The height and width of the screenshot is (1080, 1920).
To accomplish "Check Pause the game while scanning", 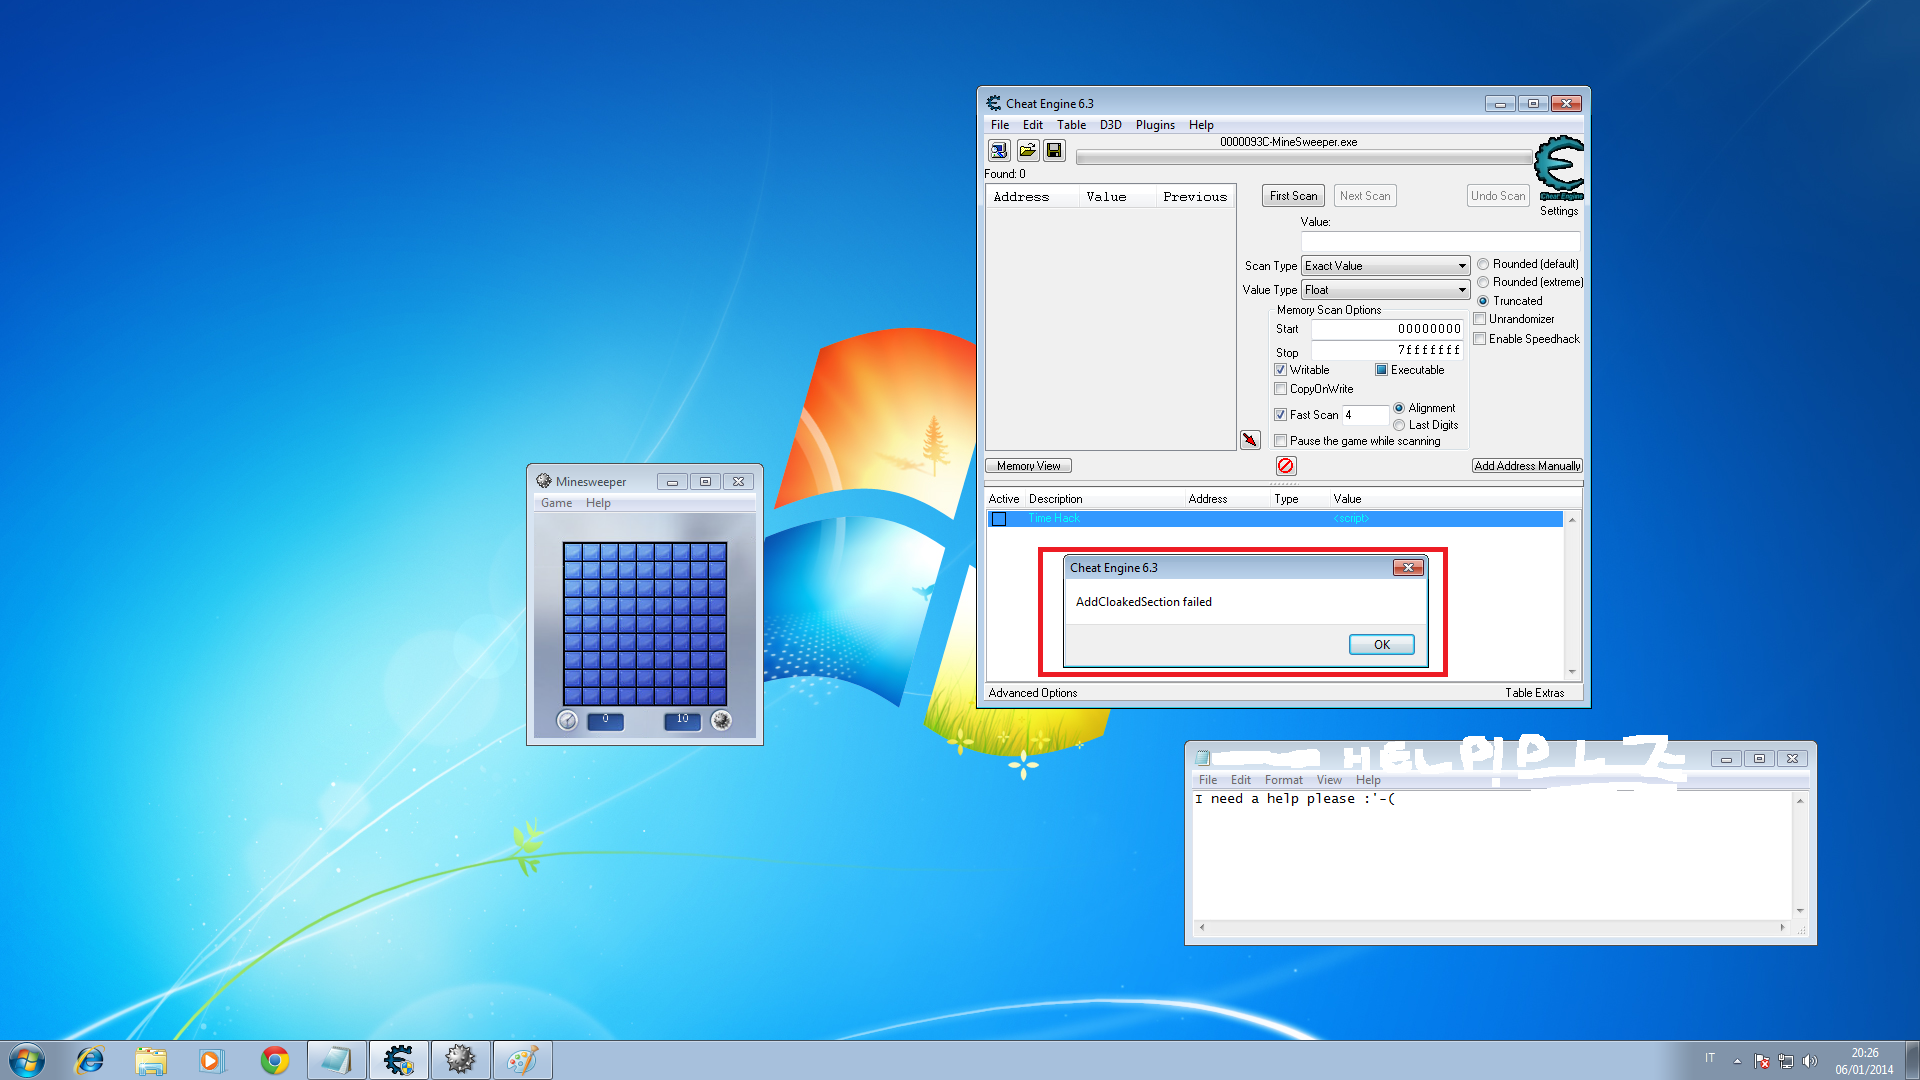I will tap(1280, 441).
